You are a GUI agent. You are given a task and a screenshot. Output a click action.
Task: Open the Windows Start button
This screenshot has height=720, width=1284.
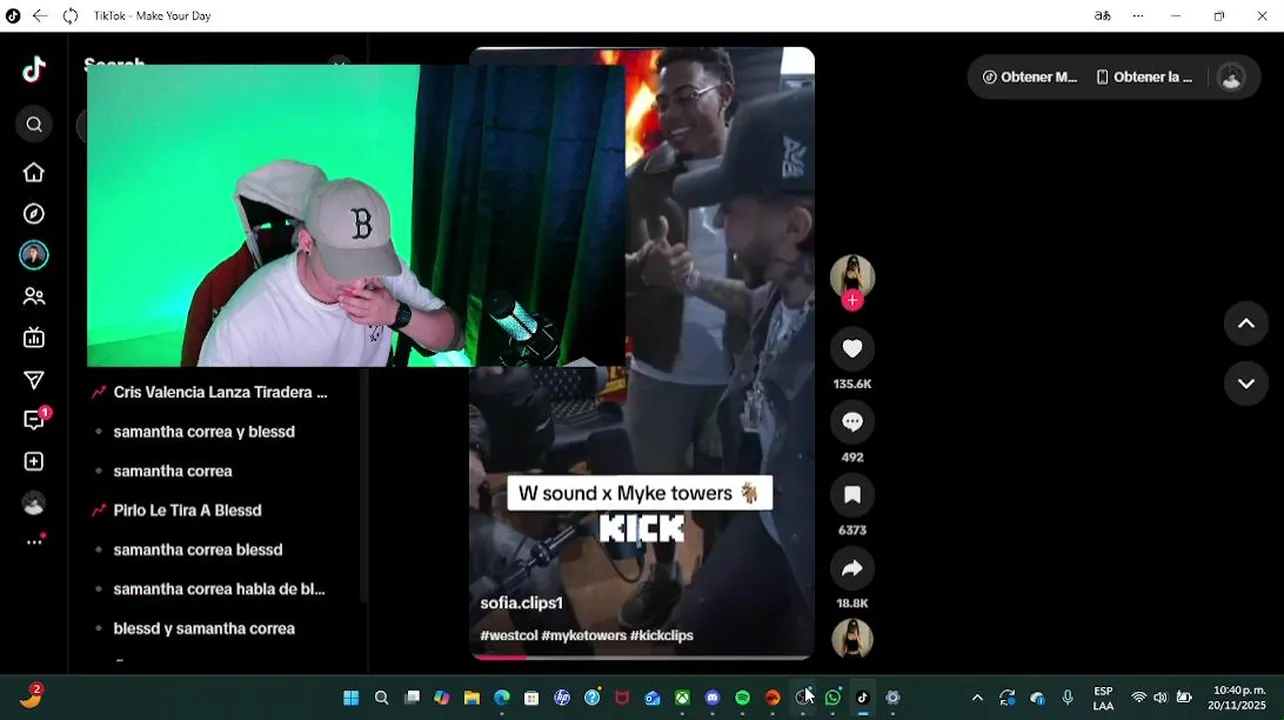coord(351,698)
